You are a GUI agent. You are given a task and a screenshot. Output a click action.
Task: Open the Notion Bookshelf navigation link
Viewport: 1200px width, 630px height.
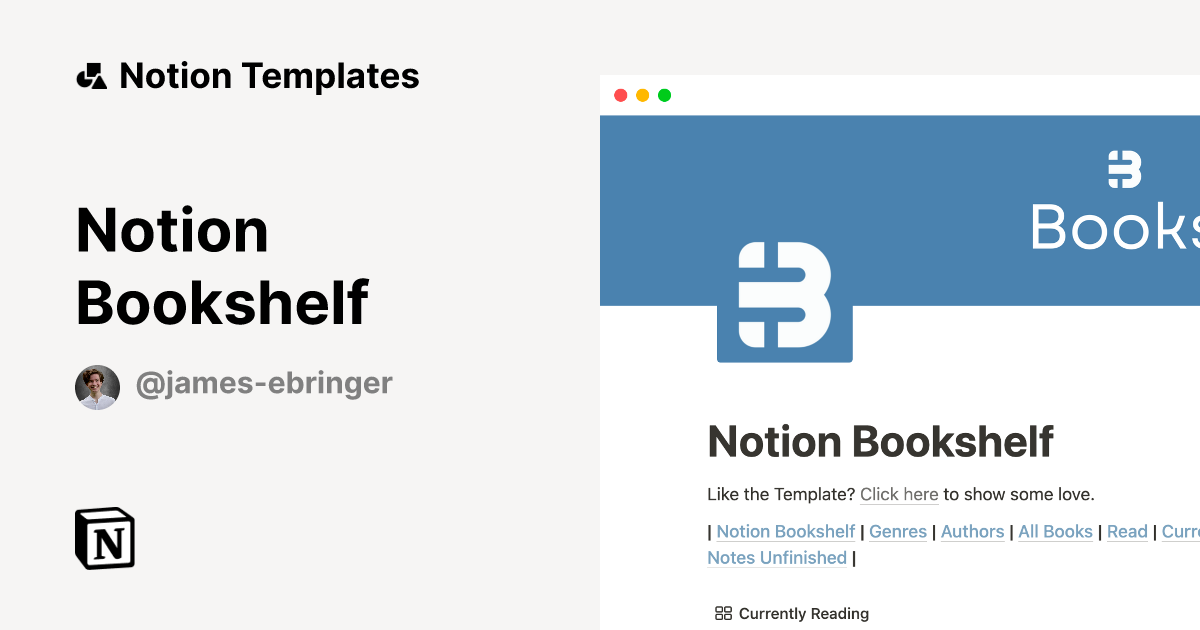(x=785, y=531)
